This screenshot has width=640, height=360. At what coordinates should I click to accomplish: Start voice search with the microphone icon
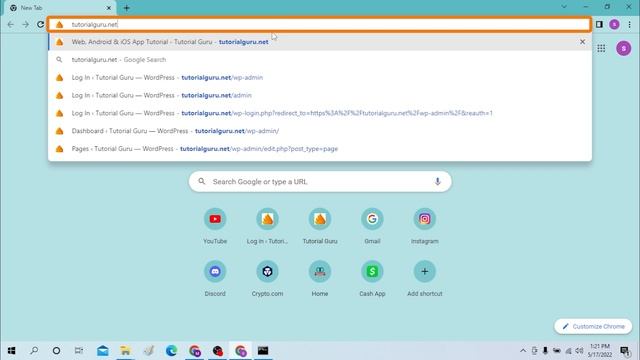[x=438, y=182]
